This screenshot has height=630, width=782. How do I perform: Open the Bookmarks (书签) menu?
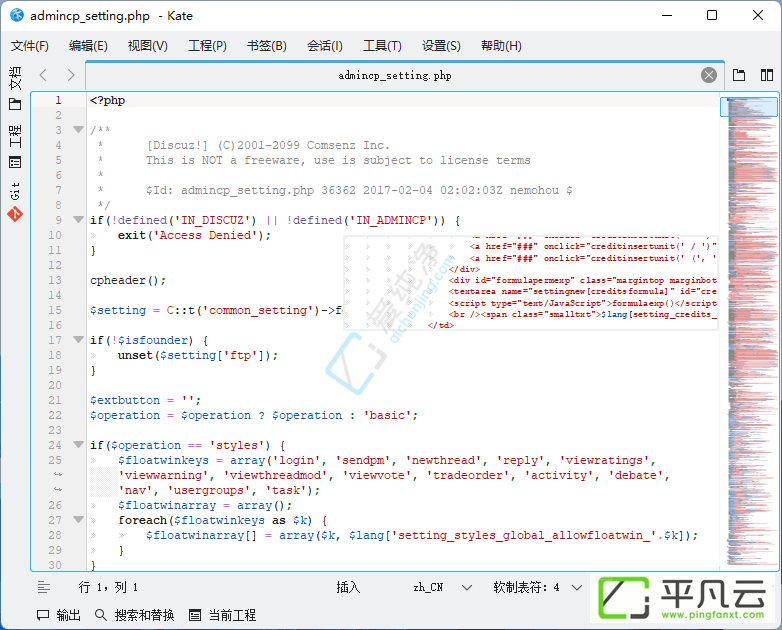(x=267, y=46)
